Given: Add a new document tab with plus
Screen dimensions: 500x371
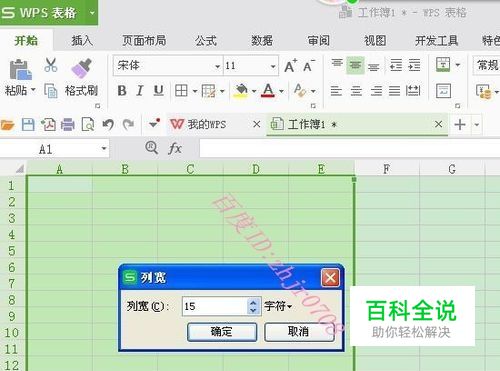Looking at the screenshot, I should (460, 125).
